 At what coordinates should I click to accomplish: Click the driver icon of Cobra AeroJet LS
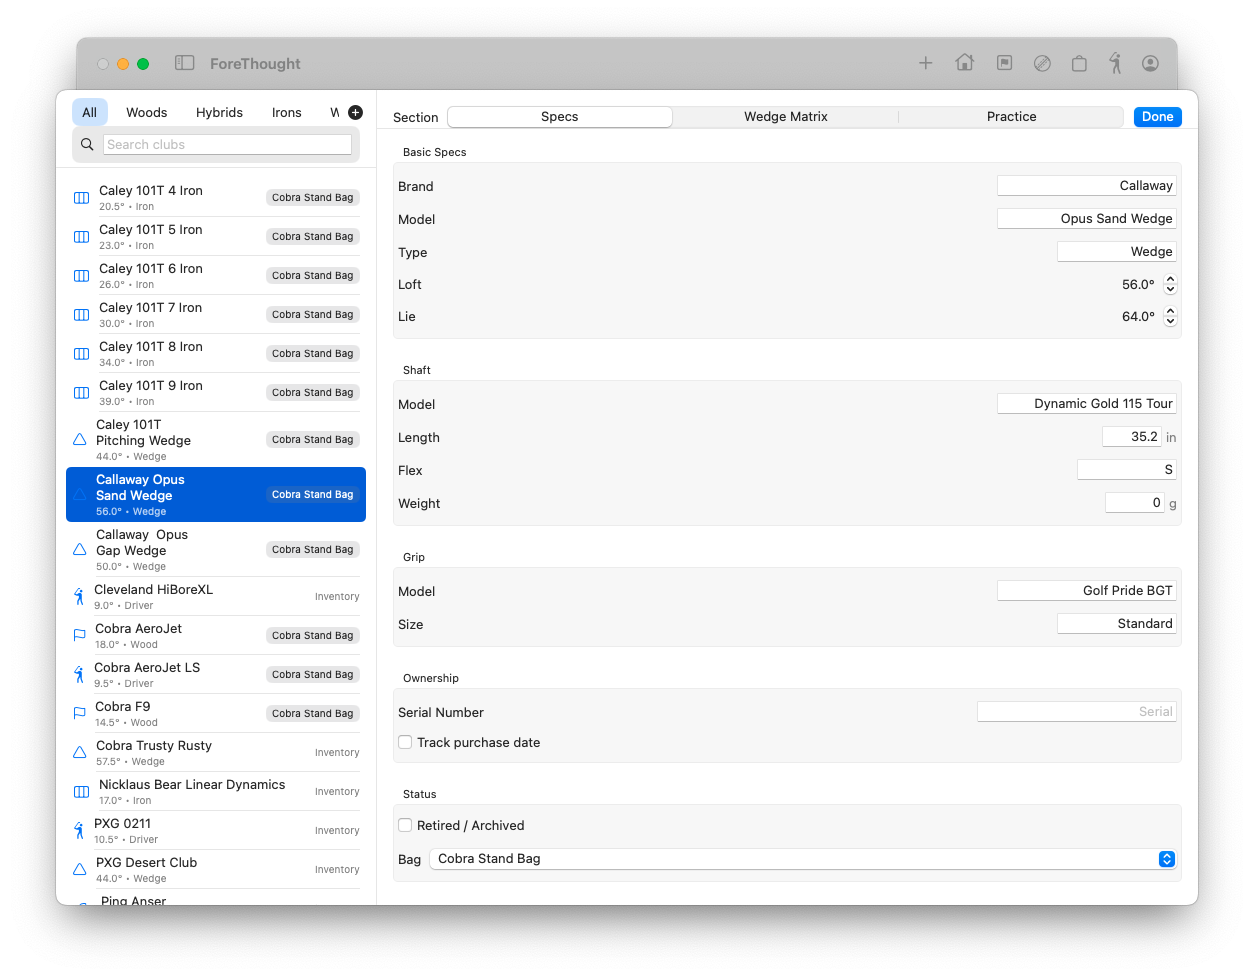79,675
